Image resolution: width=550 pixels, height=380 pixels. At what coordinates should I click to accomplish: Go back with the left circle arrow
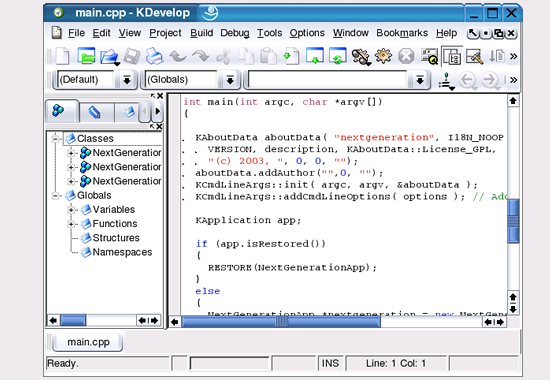point(468,80)
